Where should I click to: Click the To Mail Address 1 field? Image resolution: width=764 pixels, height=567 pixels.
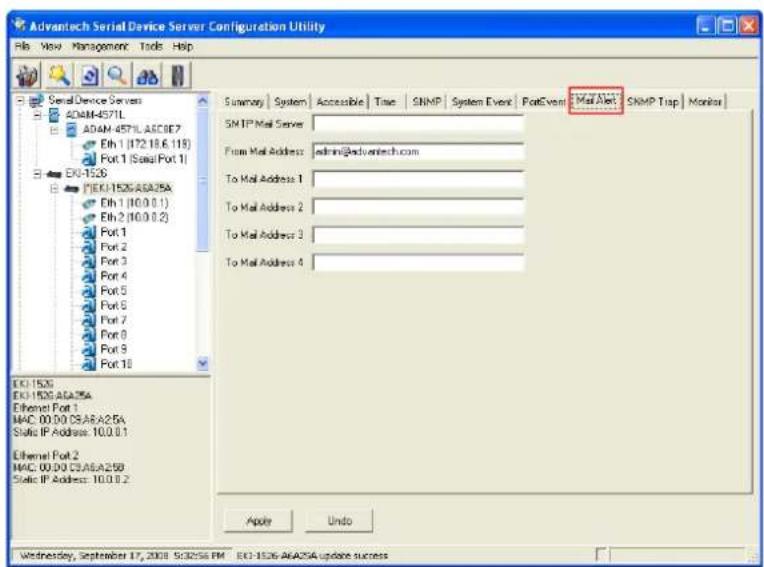click(418, 179)
